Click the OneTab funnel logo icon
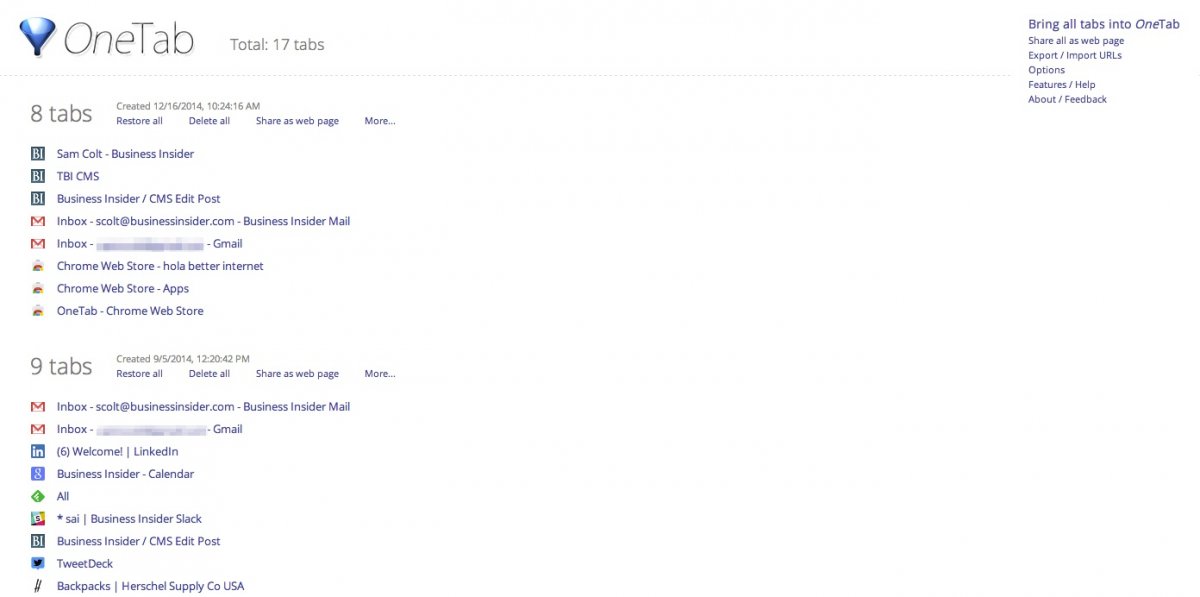 pos(38,37)
